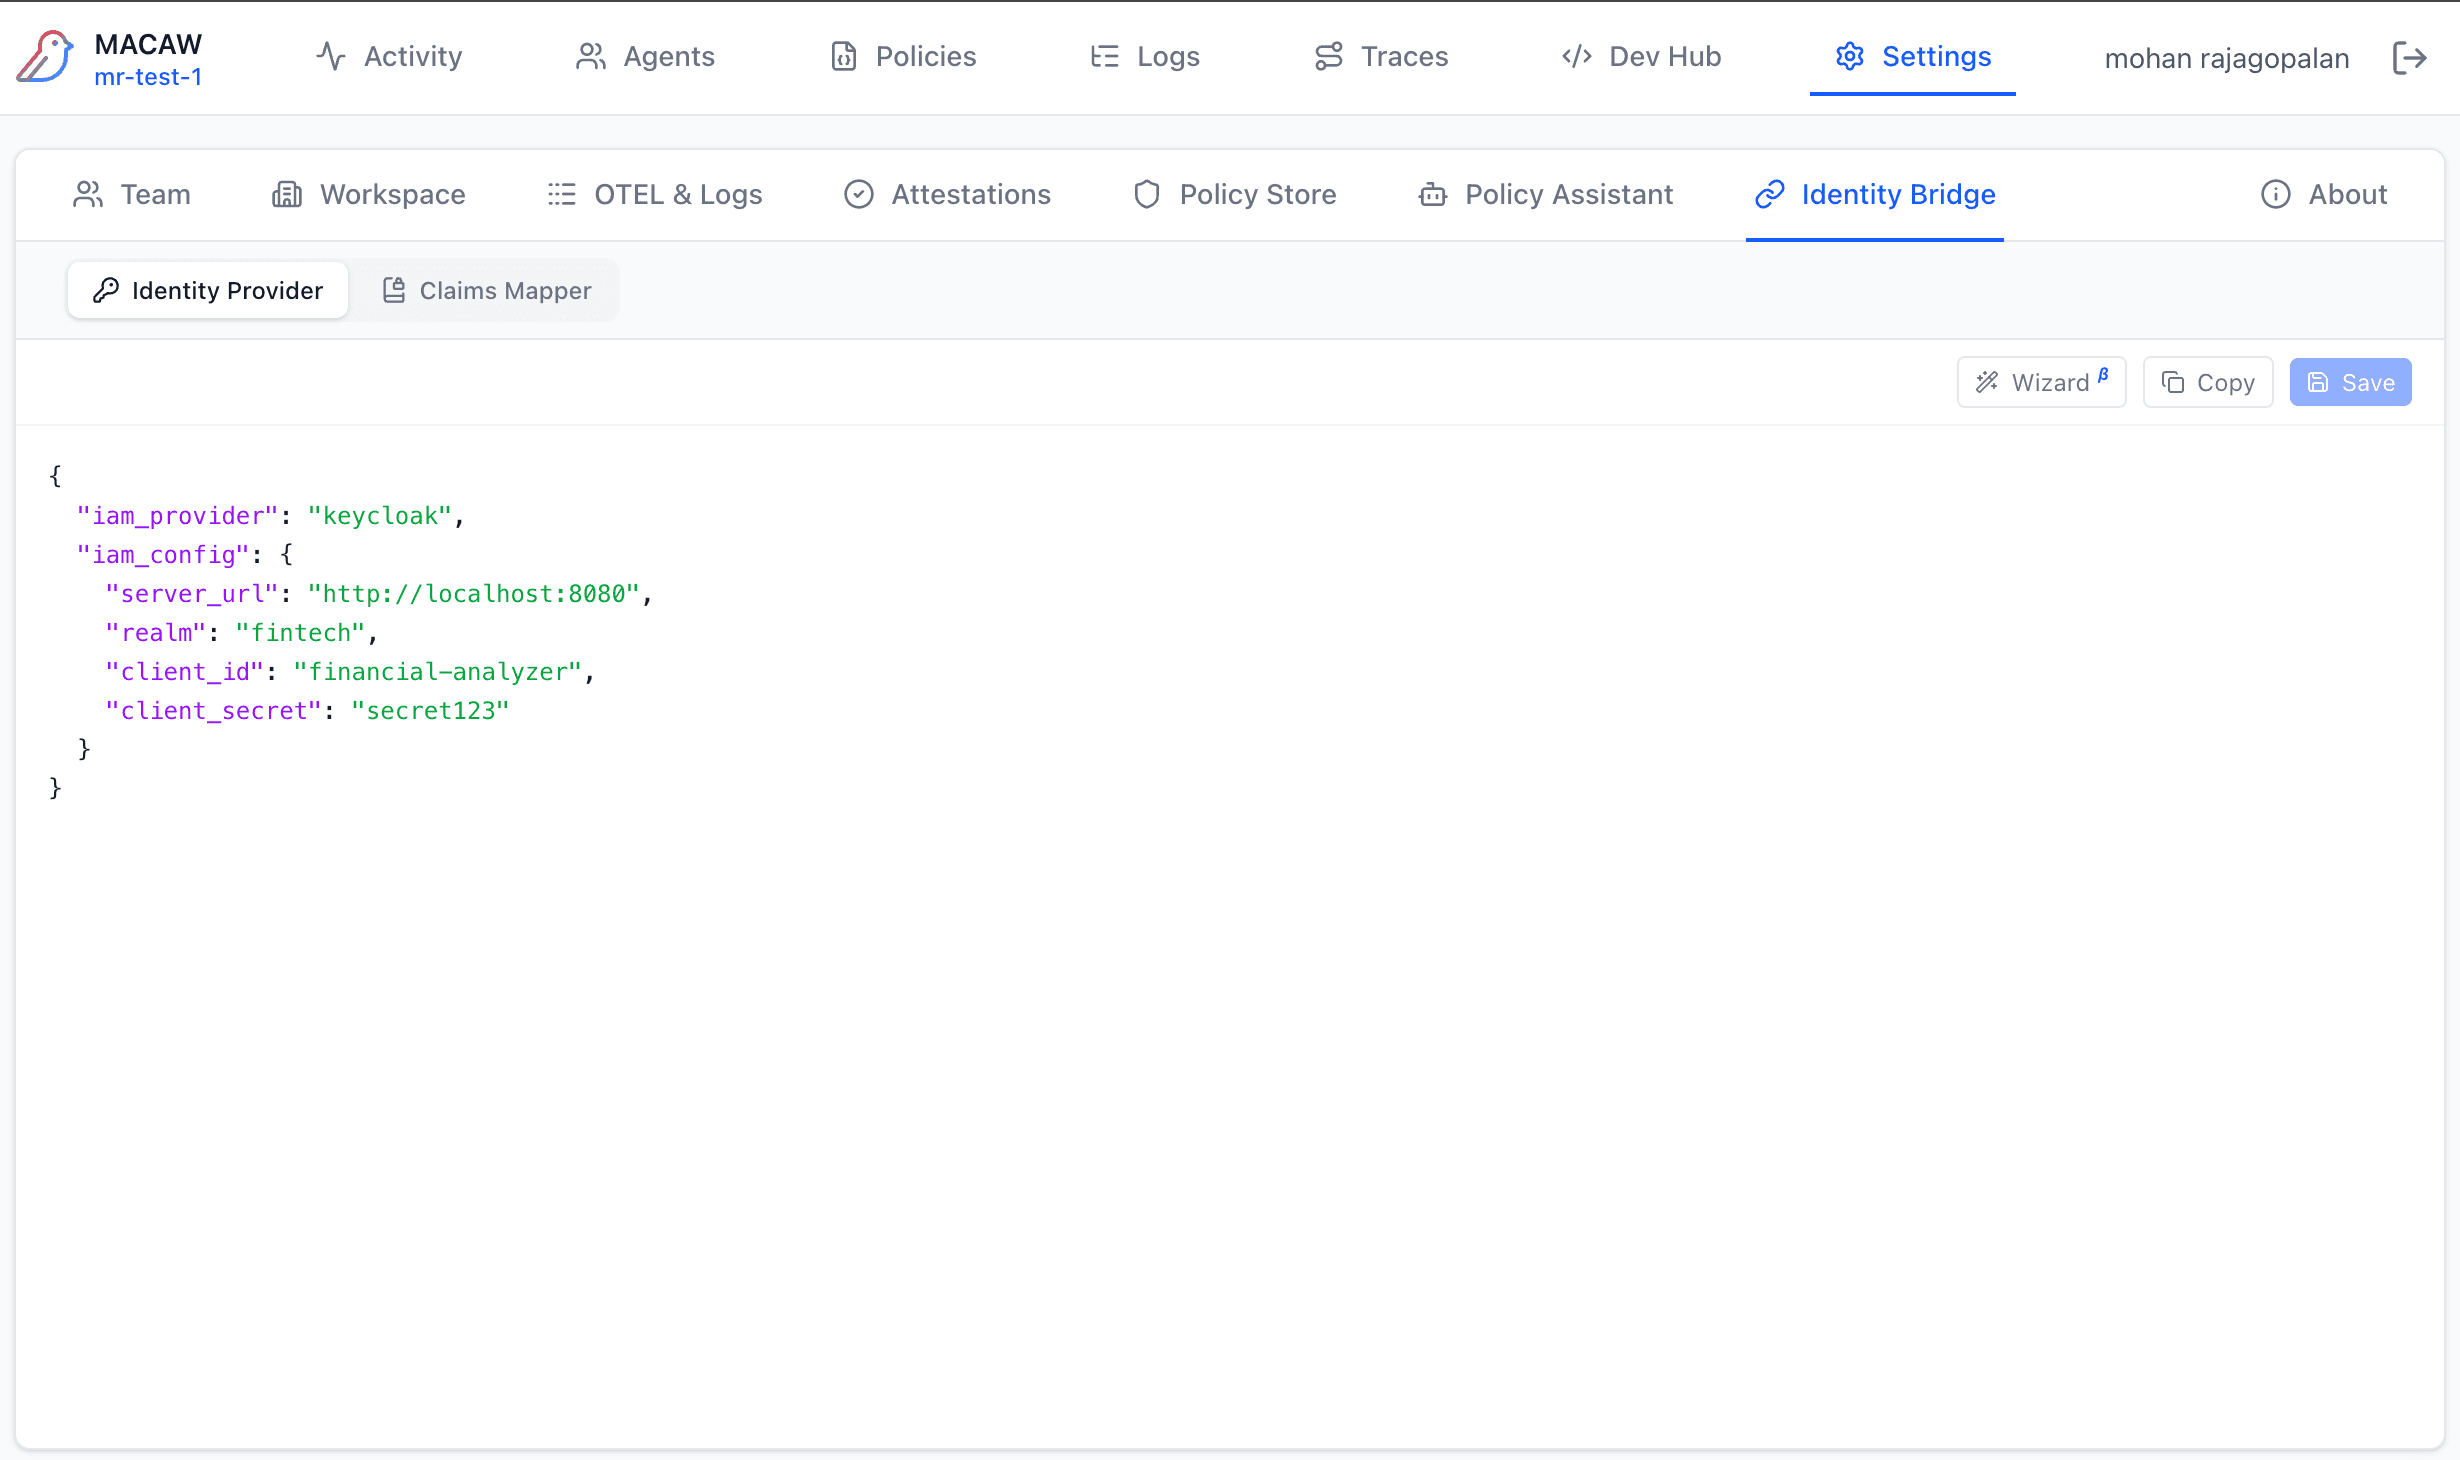Screen dimensions: 2460x1460
Task: Launch the Wizard beta button
Action: (2041, 382)
